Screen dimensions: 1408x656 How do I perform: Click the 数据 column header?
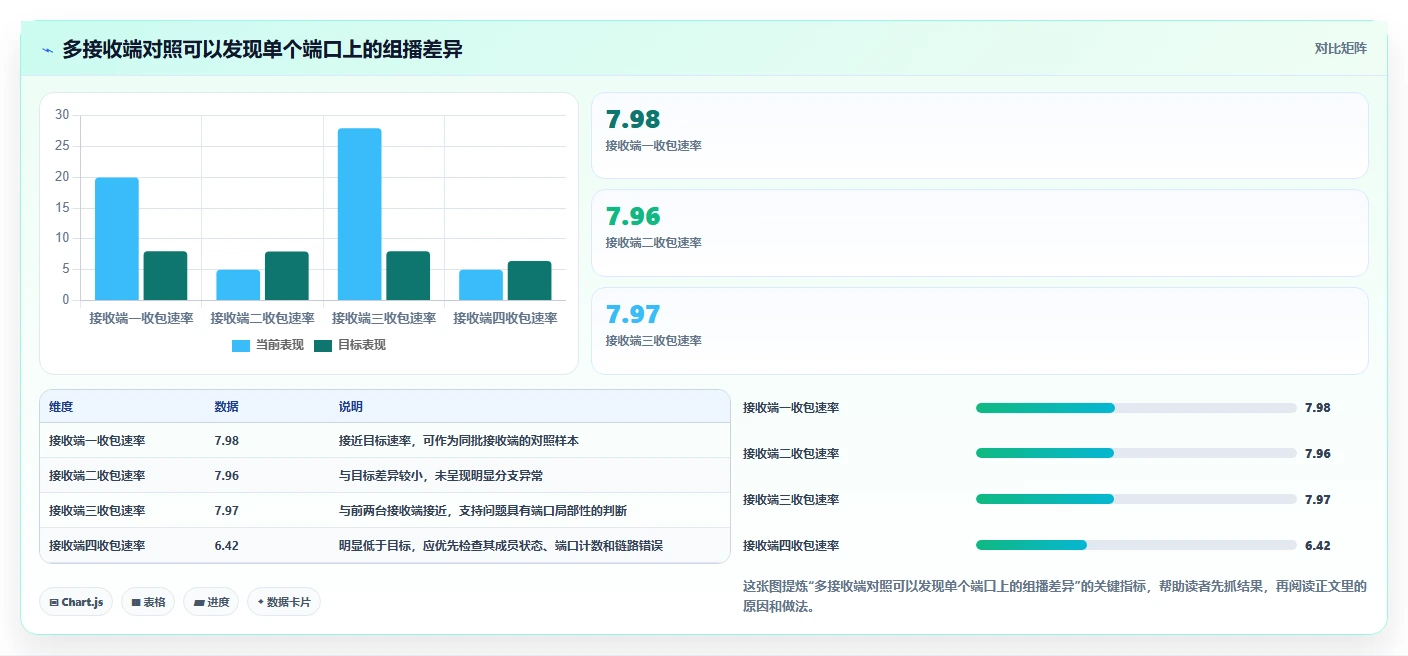point(226,407)
